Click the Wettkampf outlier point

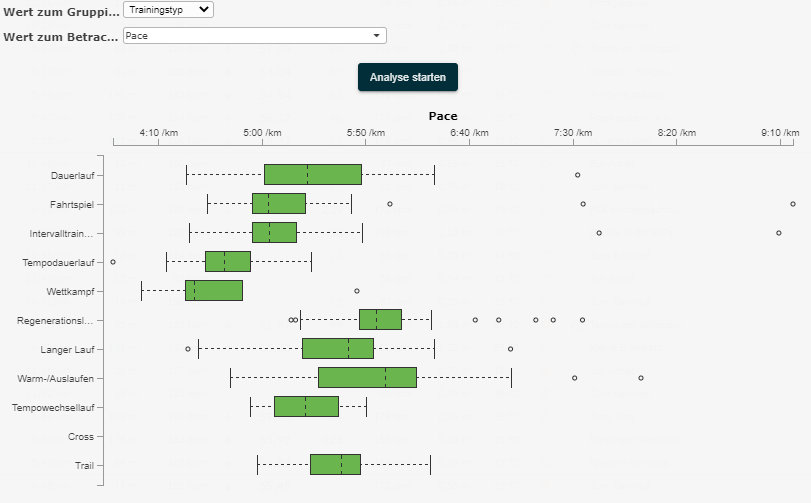click(x=357, y=291)
